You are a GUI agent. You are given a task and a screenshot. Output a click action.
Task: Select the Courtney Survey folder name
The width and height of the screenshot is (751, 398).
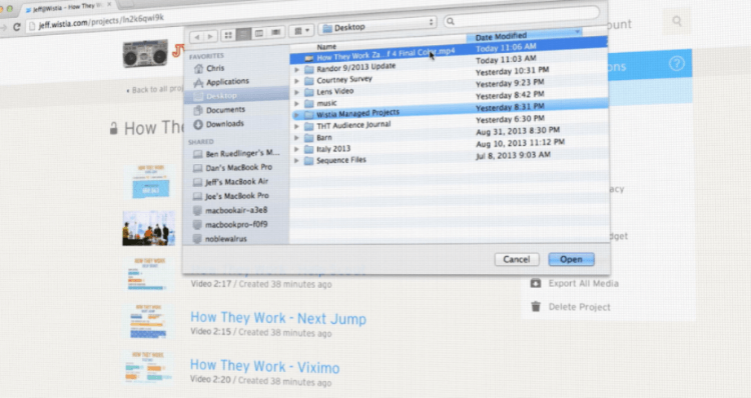click(x=344, y=80)
